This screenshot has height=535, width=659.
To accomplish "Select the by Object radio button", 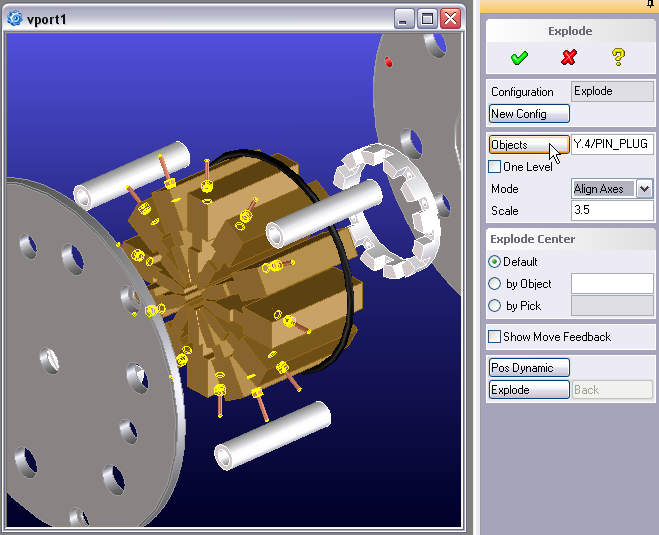I will [495, 284].
